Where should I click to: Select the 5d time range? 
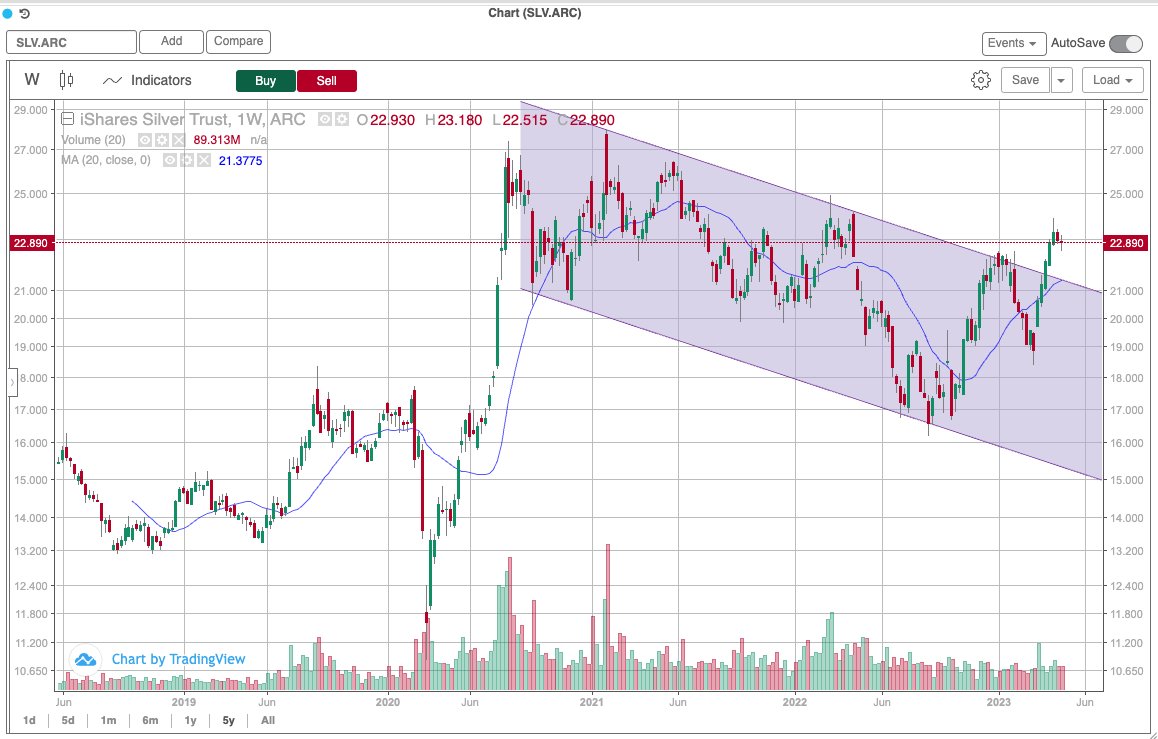(68, 720)
